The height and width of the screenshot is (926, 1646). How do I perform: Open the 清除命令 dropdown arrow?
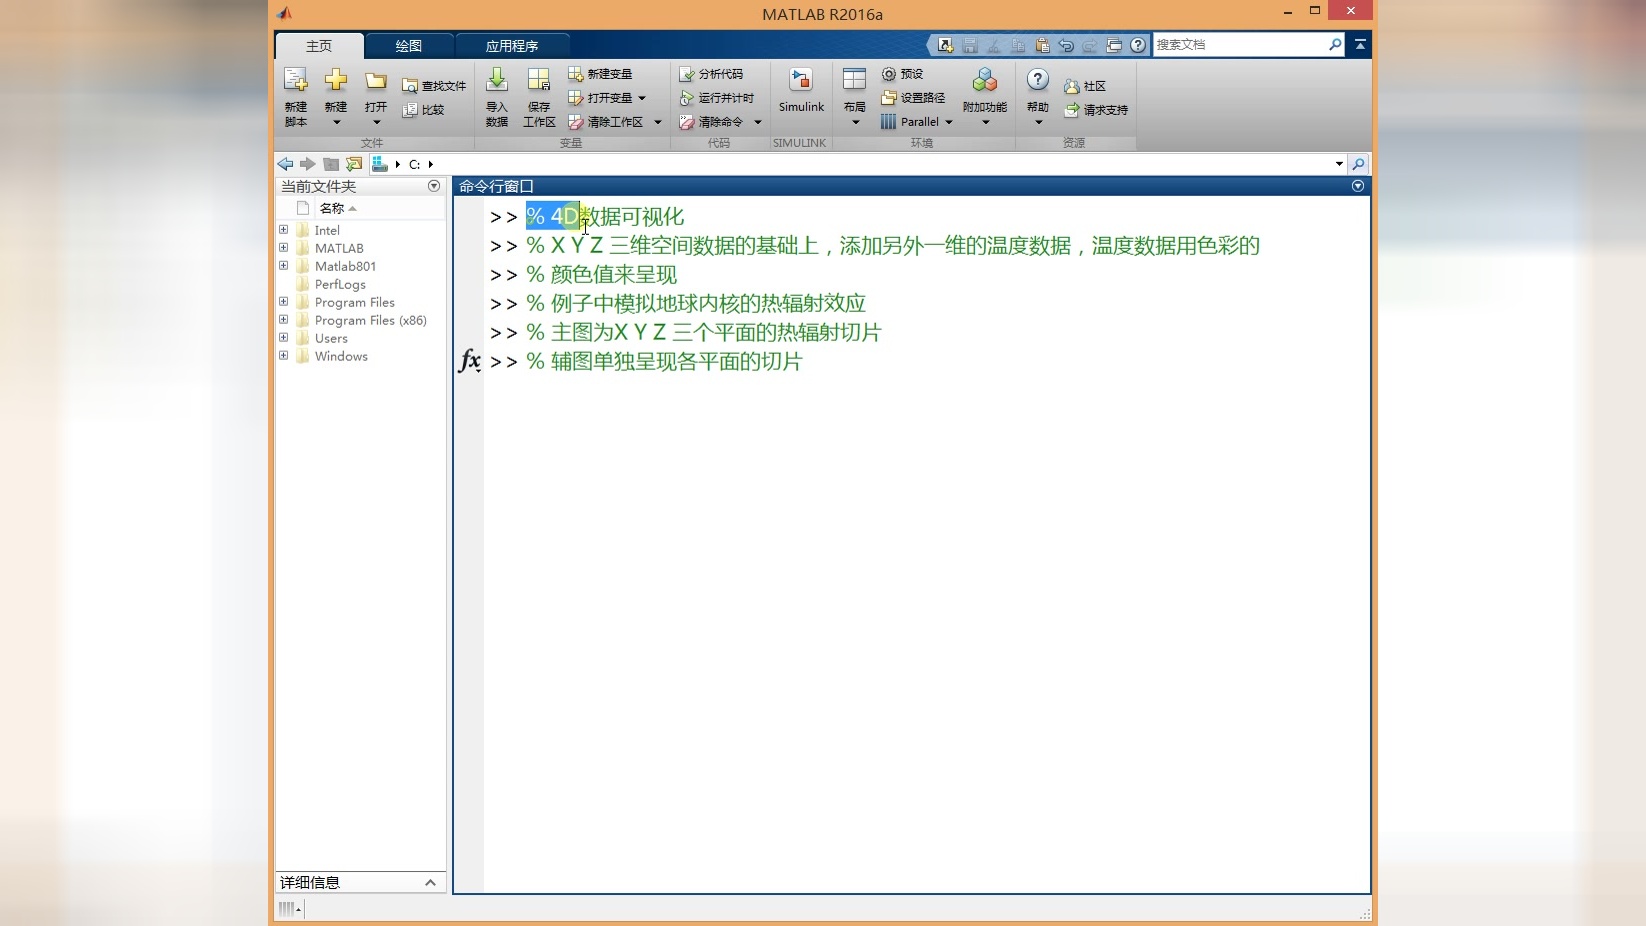758,122
